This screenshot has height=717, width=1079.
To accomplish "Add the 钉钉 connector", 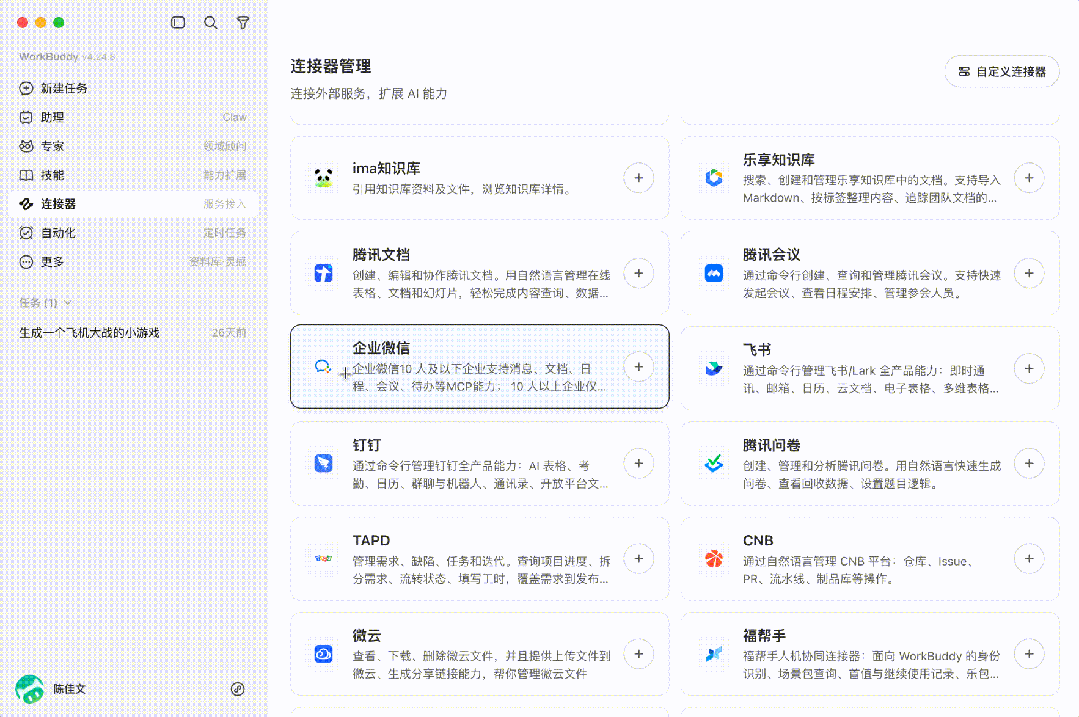I will pyautogui.click(x=639, y=463).
